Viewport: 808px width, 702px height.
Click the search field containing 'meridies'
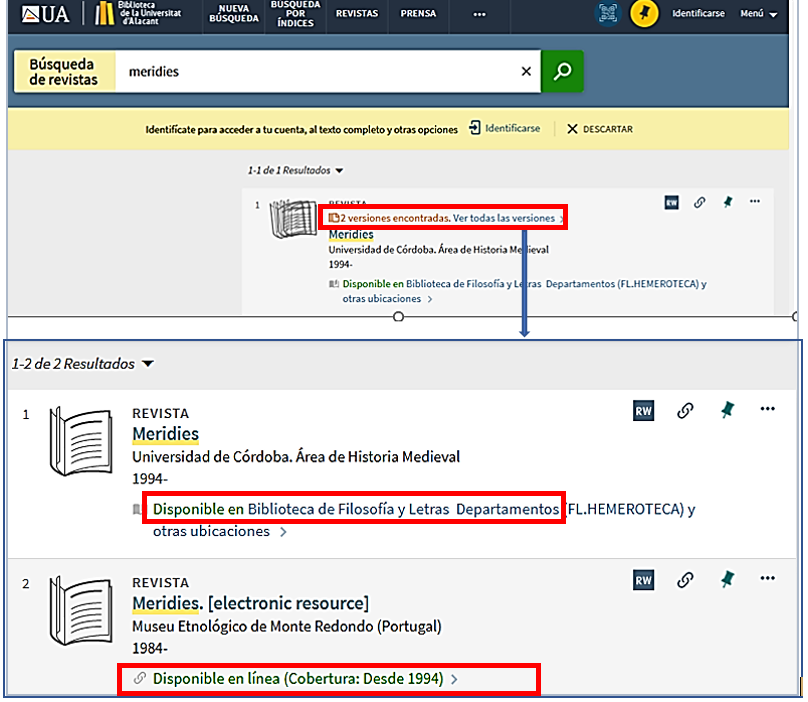tap(310, 72)
